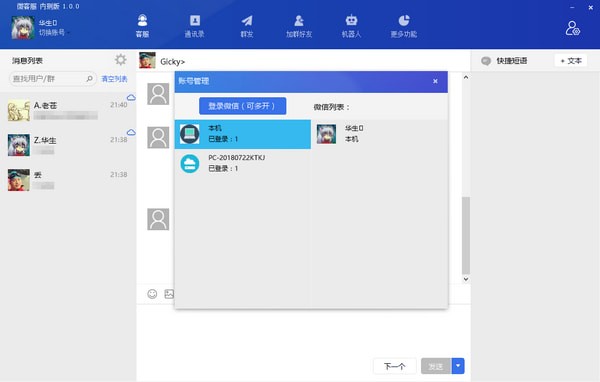Viewport: 600px width, 382px height.
Task: Switch to the 通讯录 contacts tab
Action: 194,26
